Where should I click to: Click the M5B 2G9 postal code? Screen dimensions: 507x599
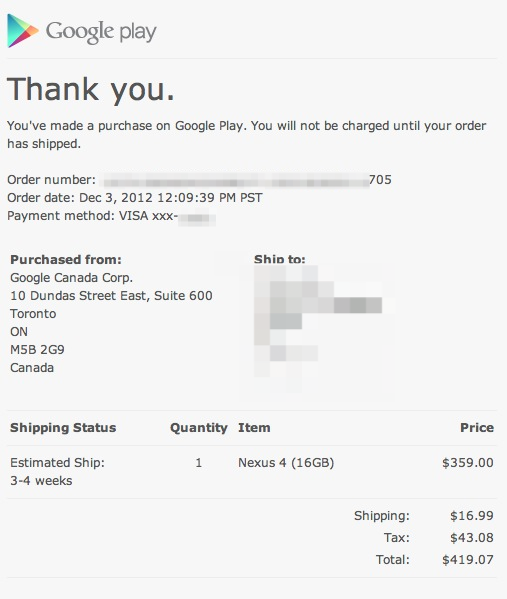37,350
